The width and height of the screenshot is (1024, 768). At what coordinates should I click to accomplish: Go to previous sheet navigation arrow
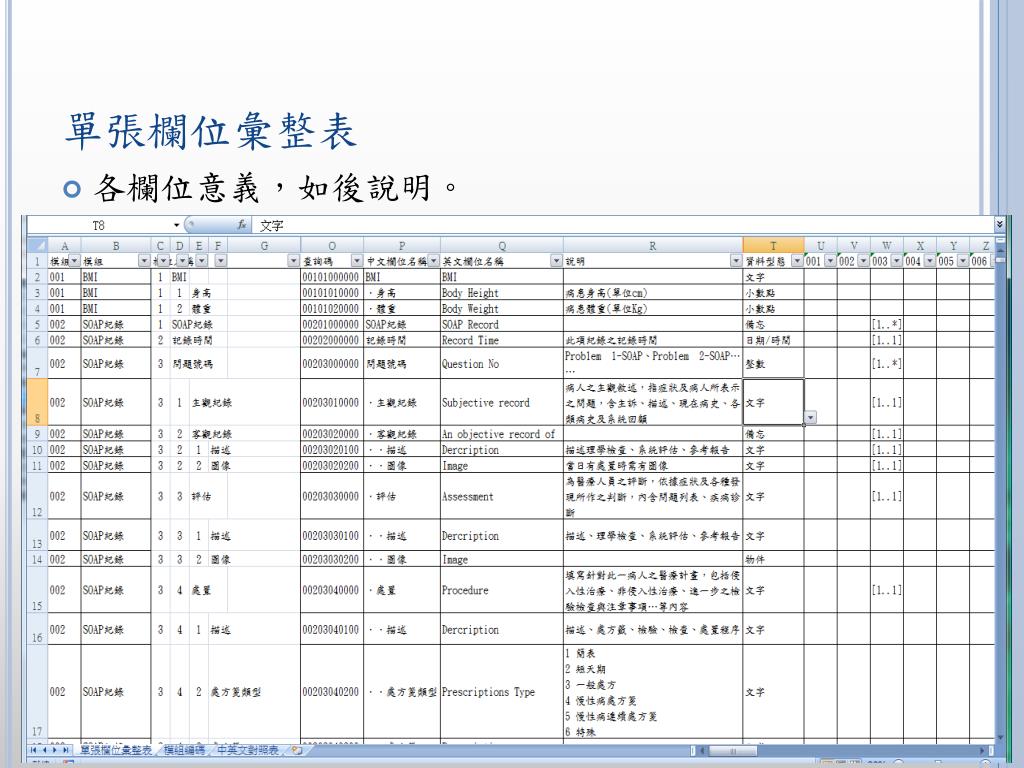point(44,750)
